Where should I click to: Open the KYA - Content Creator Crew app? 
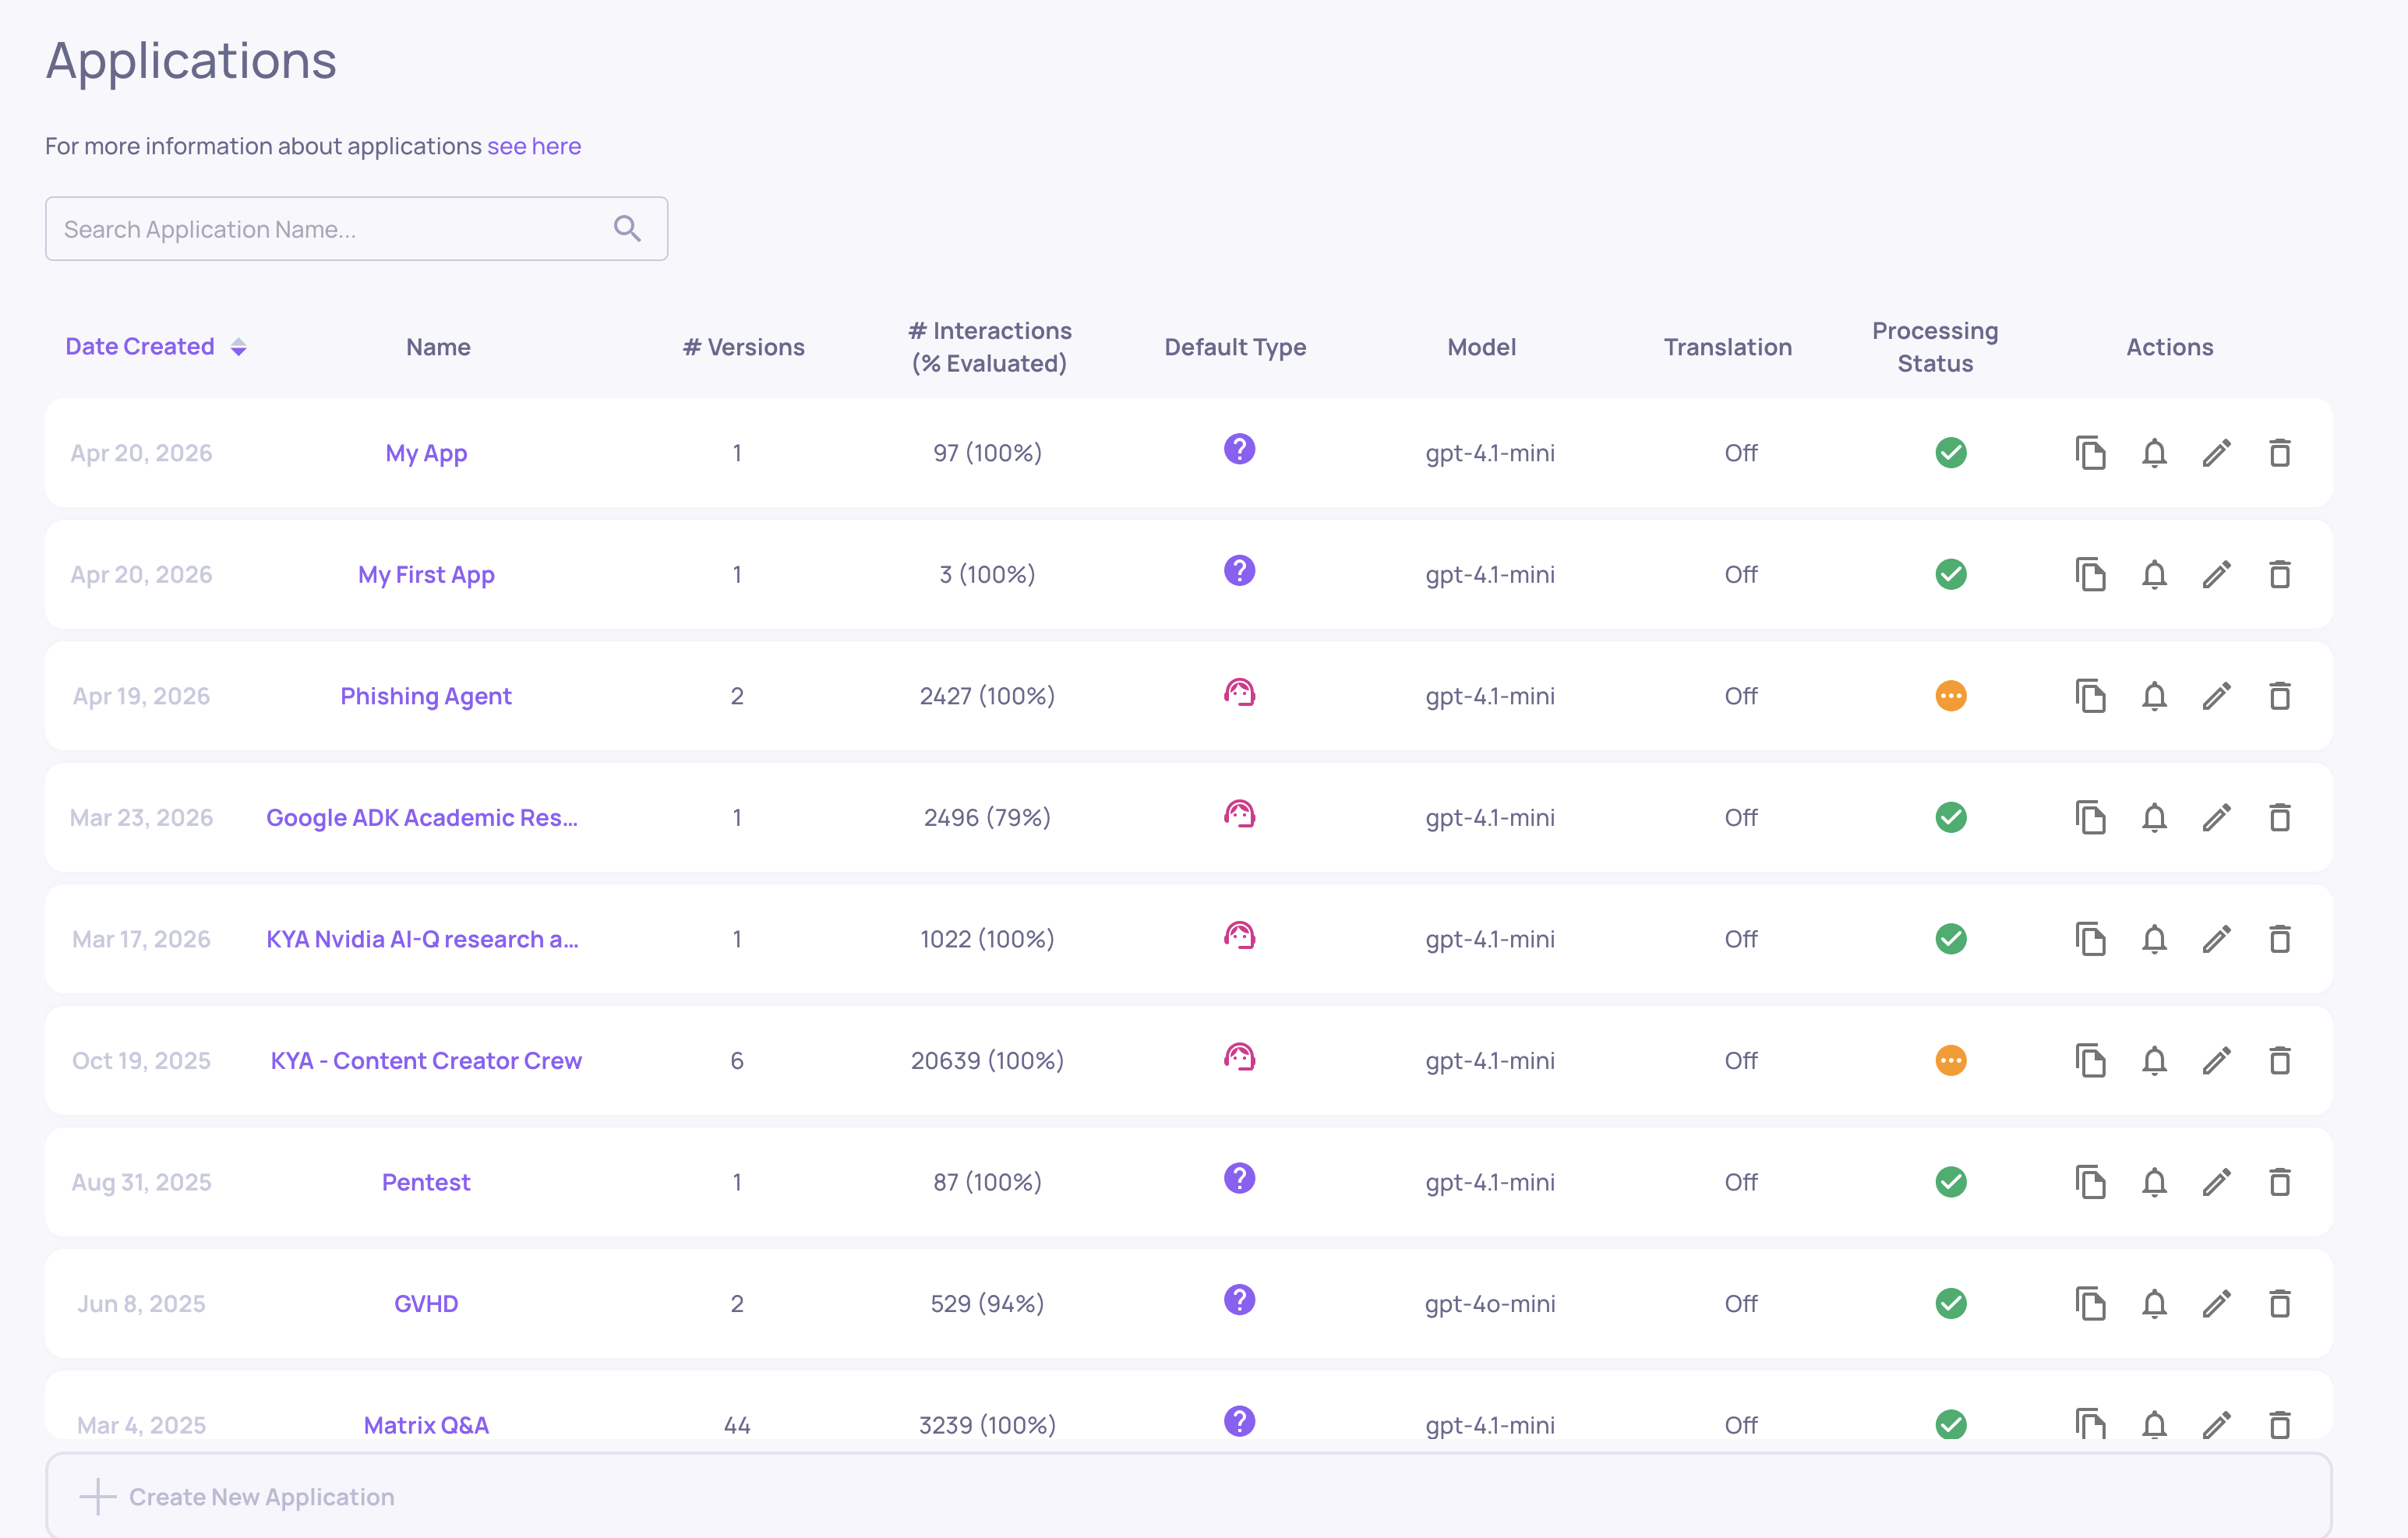coord(426,1061)
